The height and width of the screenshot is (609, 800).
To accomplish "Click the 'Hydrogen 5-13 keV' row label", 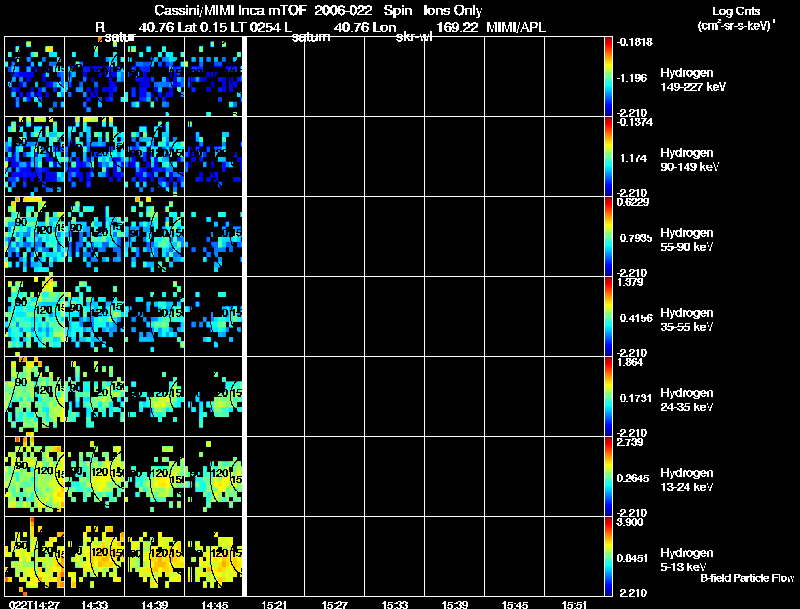I will click(687, 560).
